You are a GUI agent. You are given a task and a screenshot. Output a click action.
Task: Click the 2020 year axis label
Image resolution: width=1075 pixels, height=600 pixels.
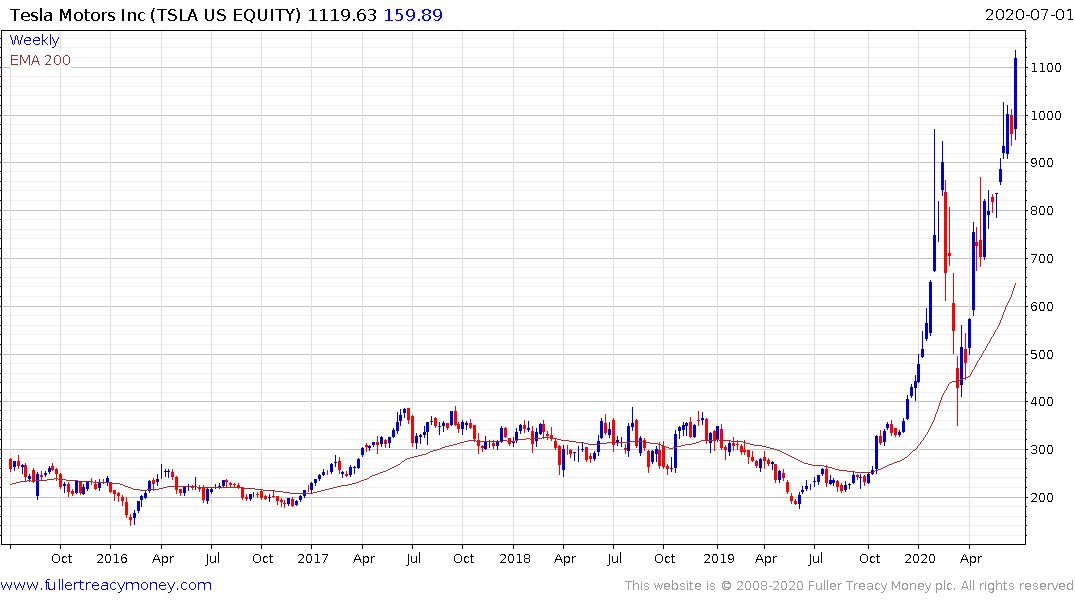click(920, 559)
